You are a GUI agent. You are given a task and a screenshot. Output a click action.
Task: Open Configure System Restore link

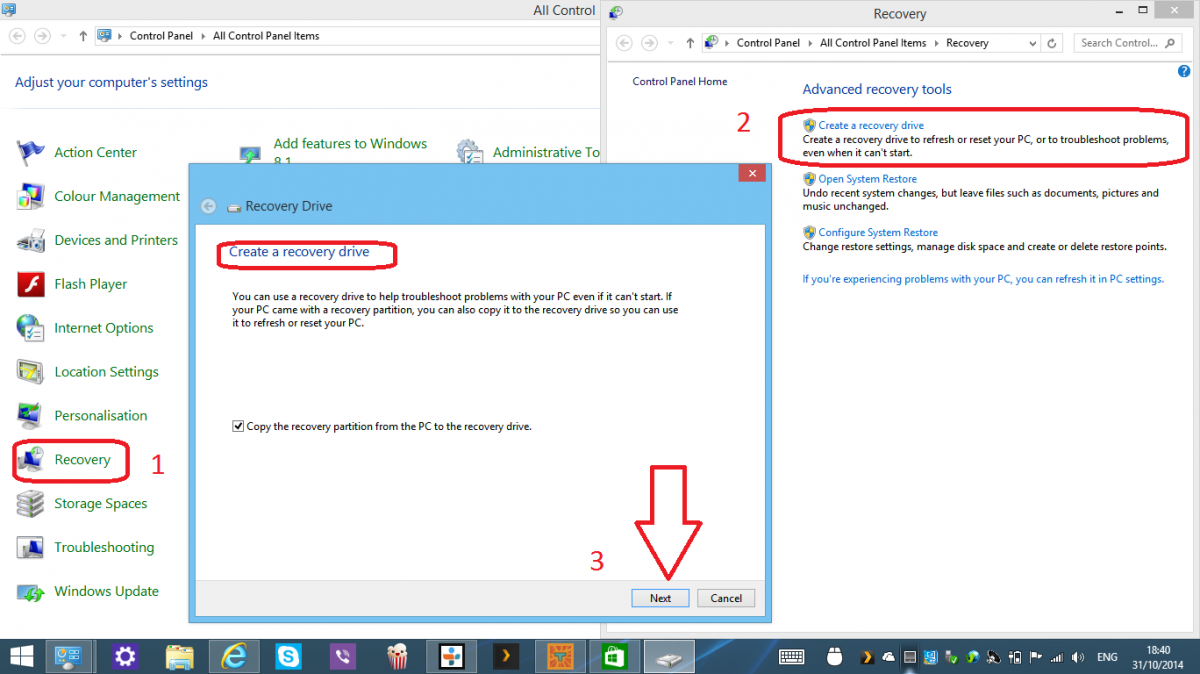878,232
